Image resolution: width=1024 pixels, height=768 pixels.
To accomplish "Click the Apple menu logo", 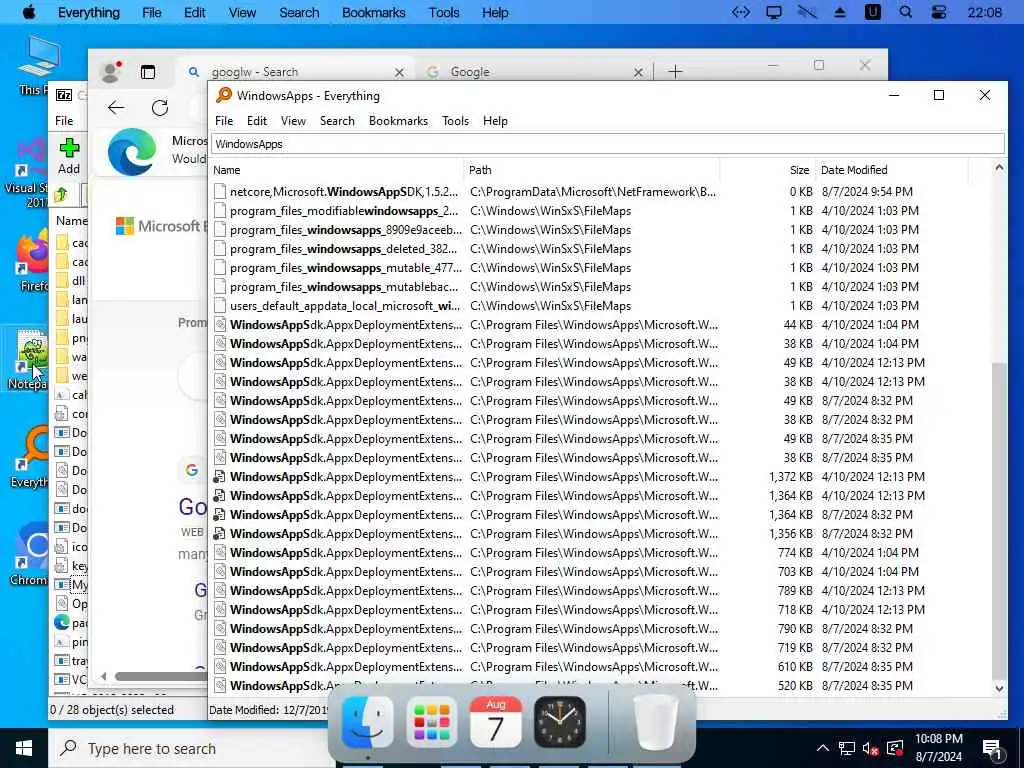I will click(29, 12).
